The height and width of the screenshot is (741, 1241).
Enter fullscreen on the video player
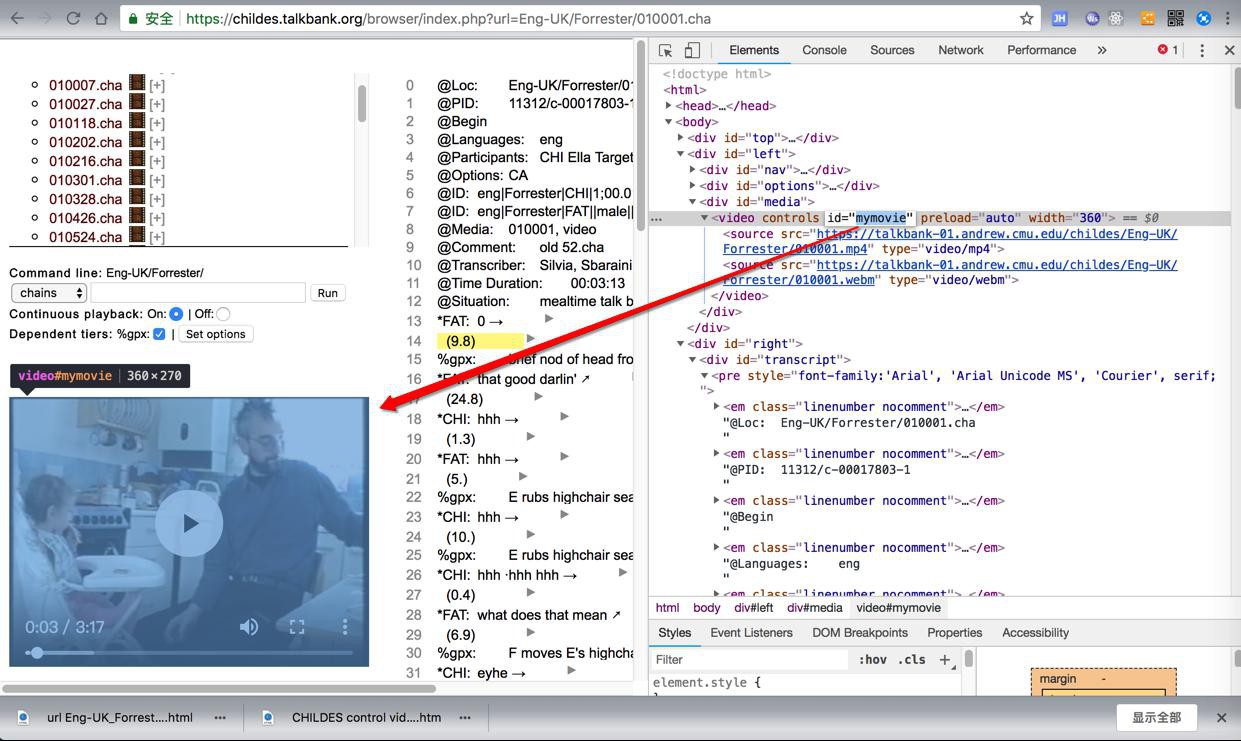tap(297, 626)
